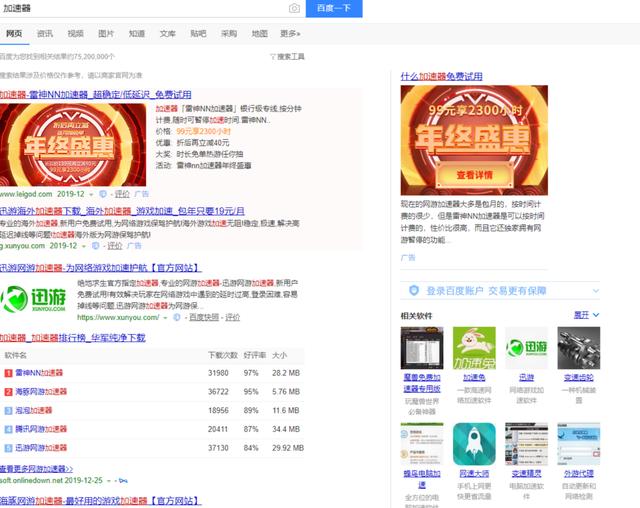Switch to the 地图 tab
This screenshot has height=508, width=640.
260,33
